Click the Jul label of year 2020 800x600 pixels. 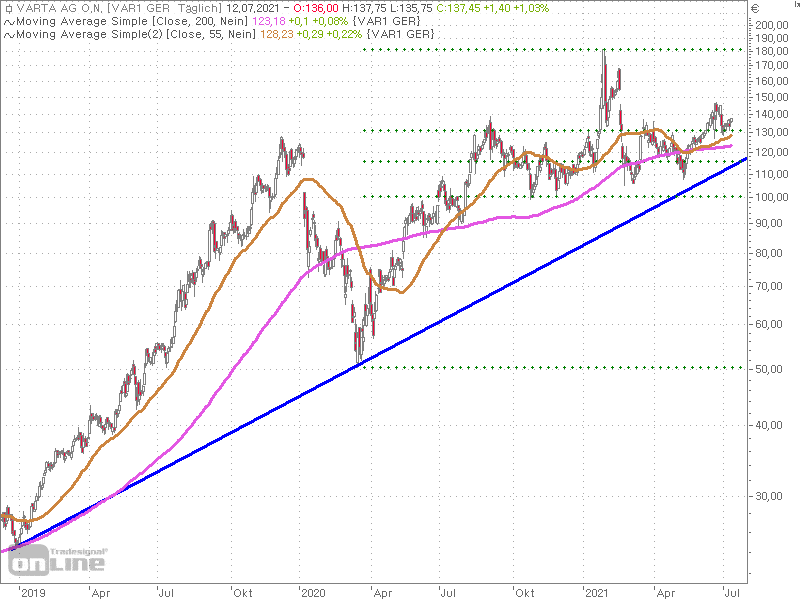click(x=448, y=593)
